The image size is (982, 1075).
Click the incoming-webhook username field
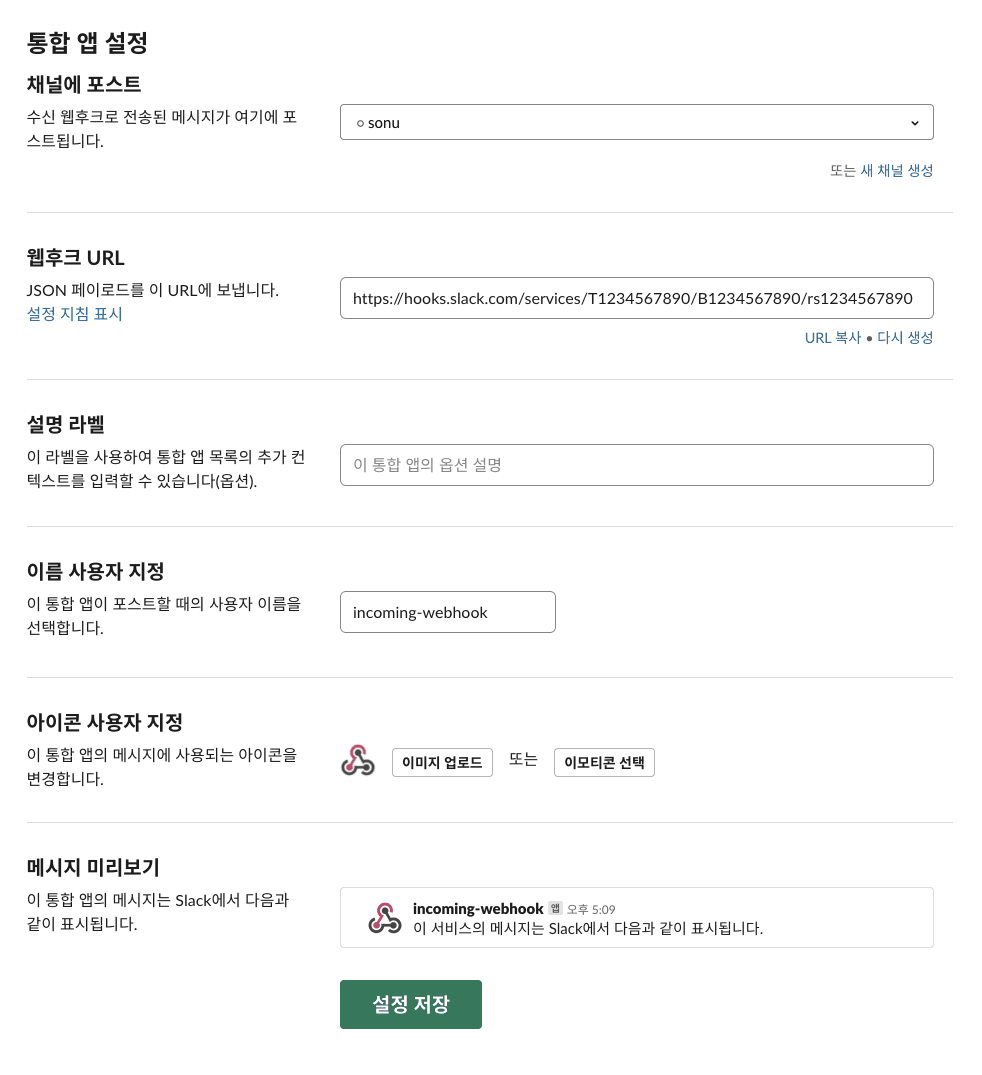pyautogui.click(x=447, y=612)
